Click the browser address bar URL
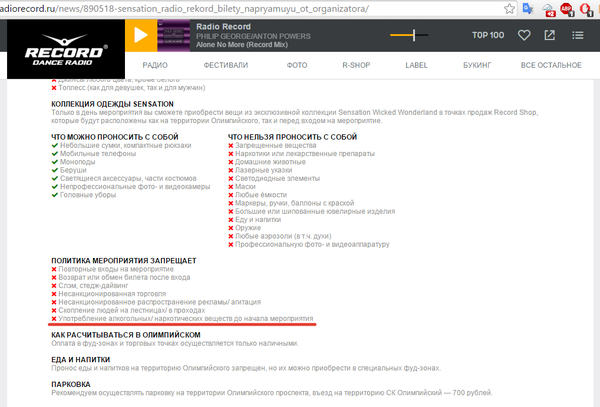Viewport: 600px width, 407px height. [184, 8]
